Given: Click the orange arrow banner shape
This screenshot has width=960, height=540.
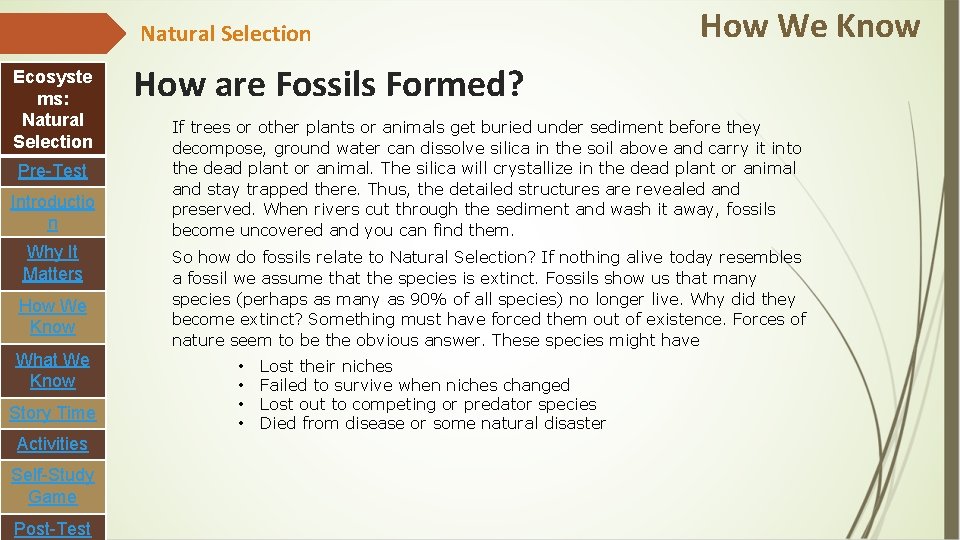Looking at the screenshot, I should click(x=60, y=34).
